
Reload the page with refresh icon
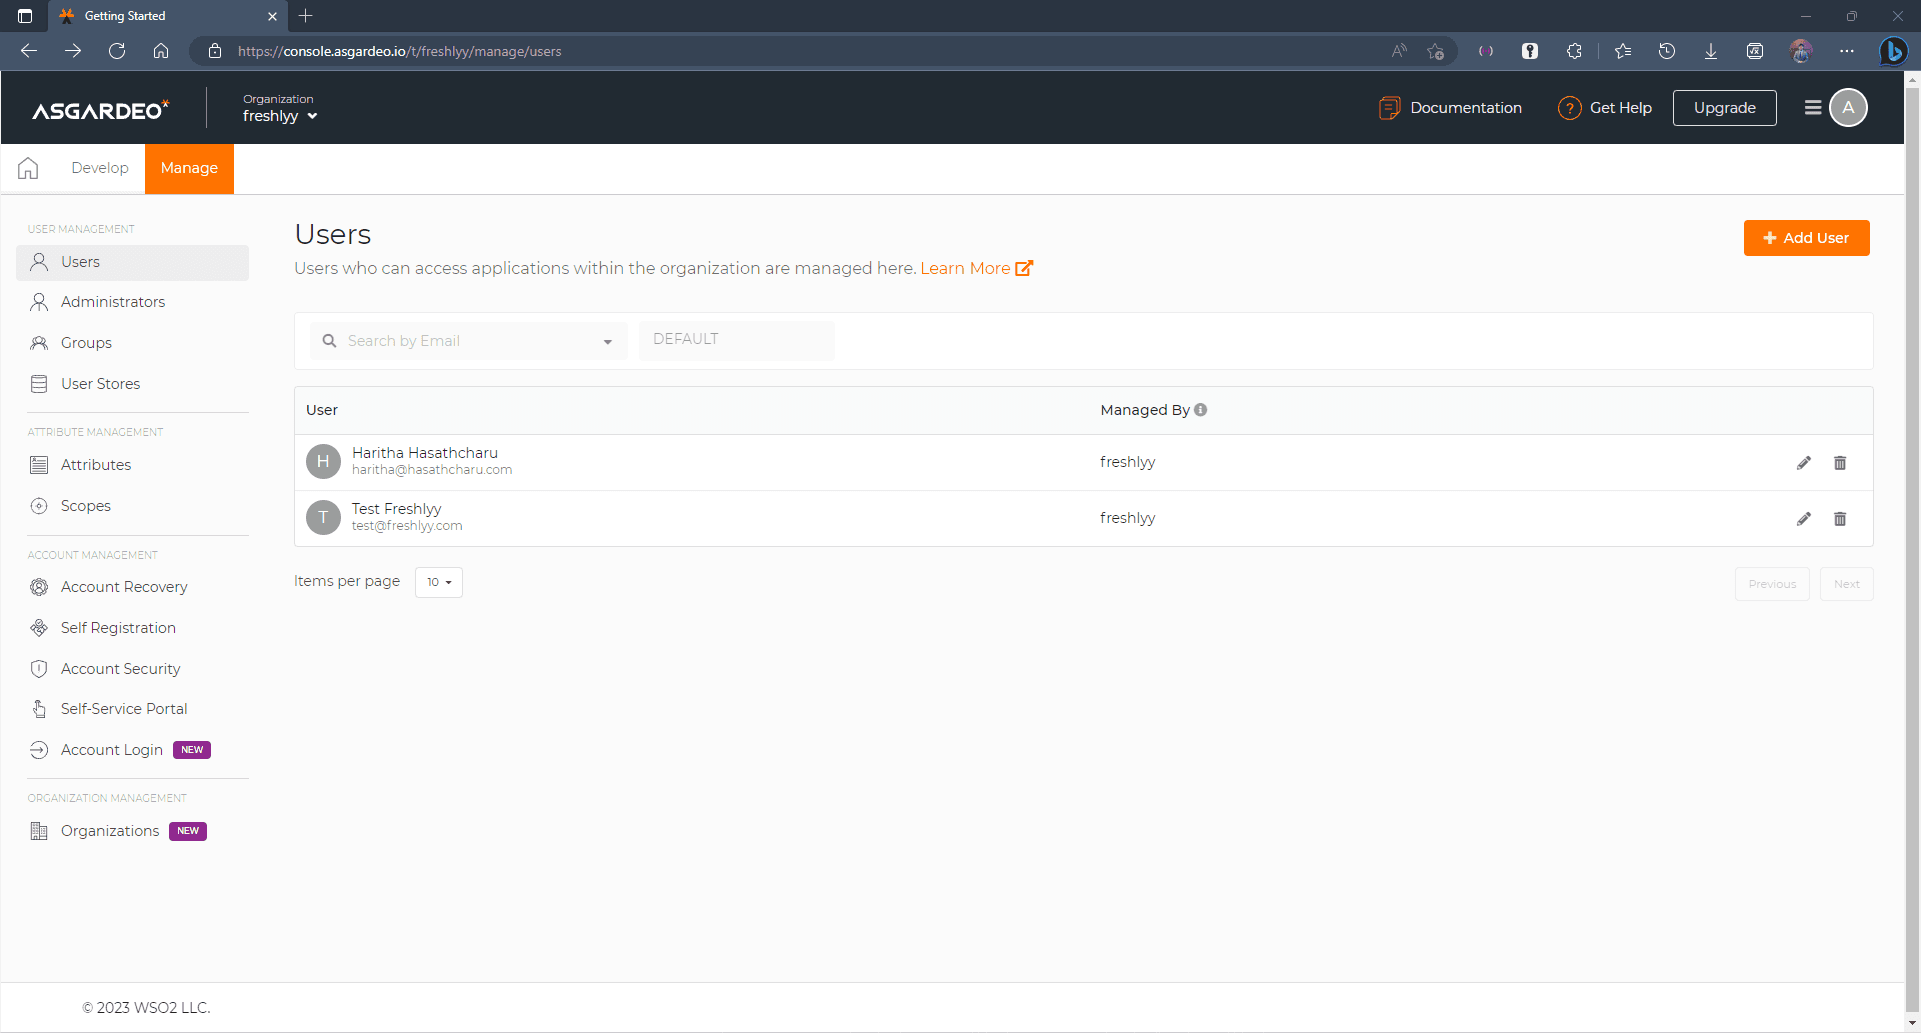pyautogui.click(x=117, y=51)
